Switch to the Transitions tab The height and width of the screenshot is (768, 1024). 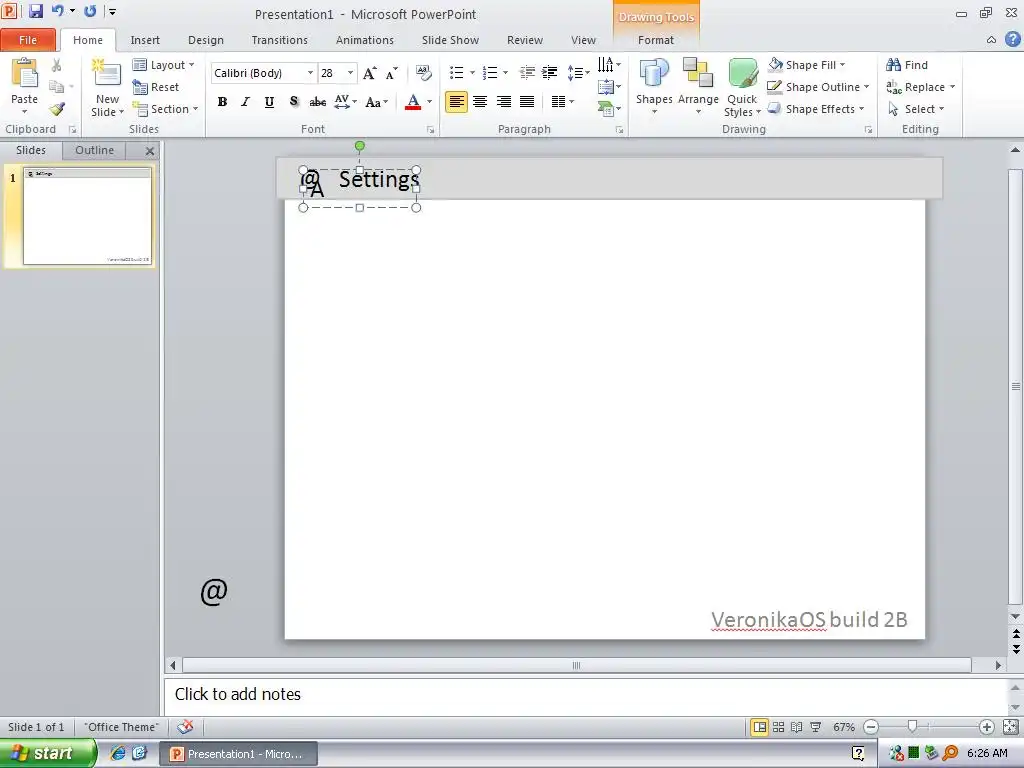[280, 40]
